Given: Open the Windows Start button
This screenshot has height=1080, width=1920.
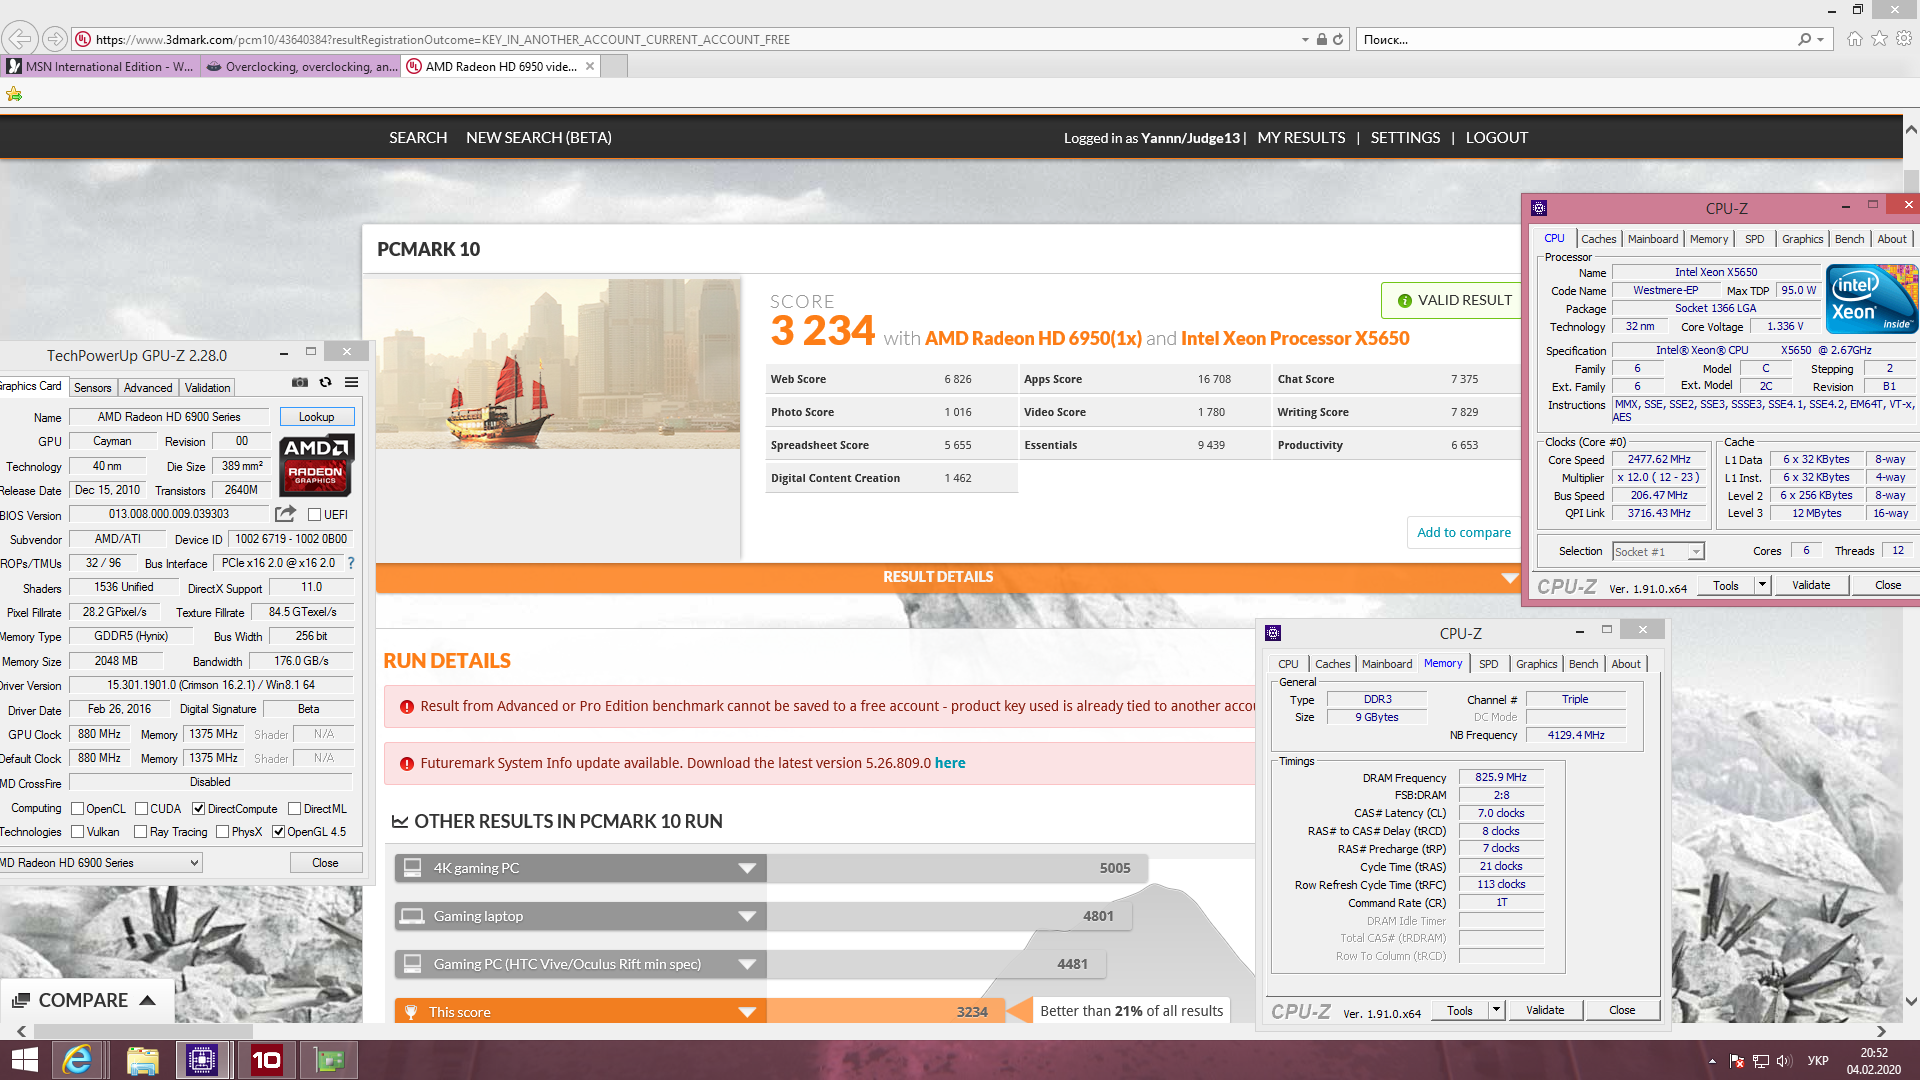Looking at the screenshot, I should (x=24, y=1060).
